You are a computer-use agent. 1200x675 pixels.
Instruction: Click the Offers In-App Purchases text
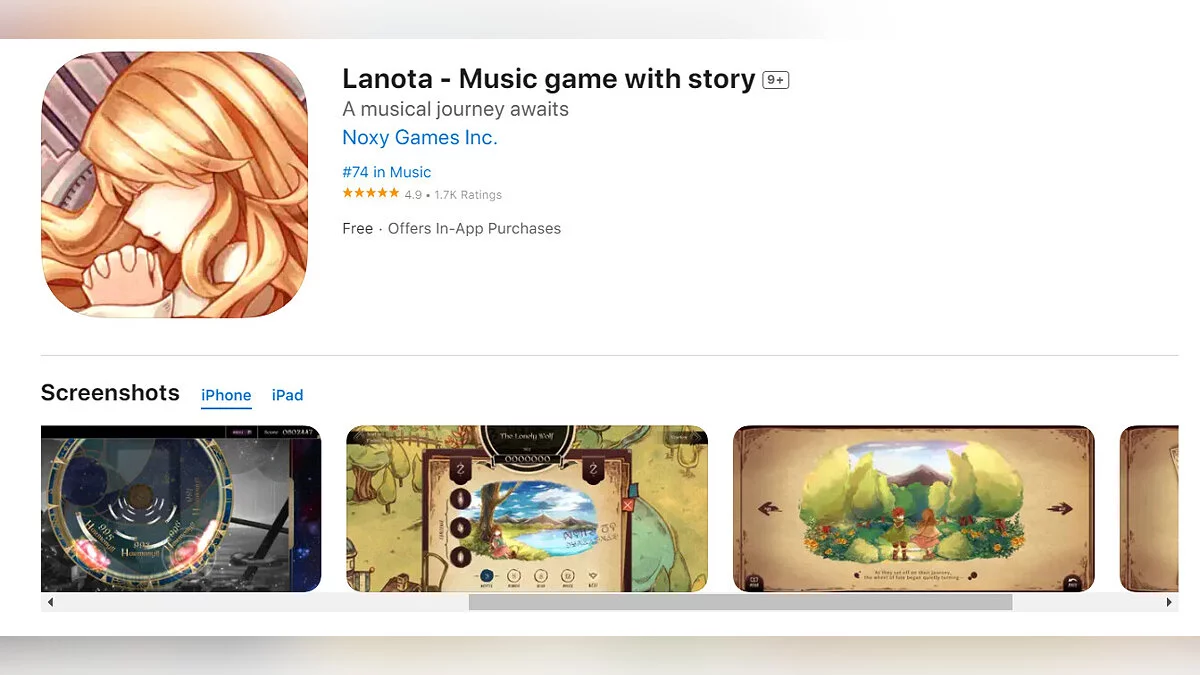(474, 229)
